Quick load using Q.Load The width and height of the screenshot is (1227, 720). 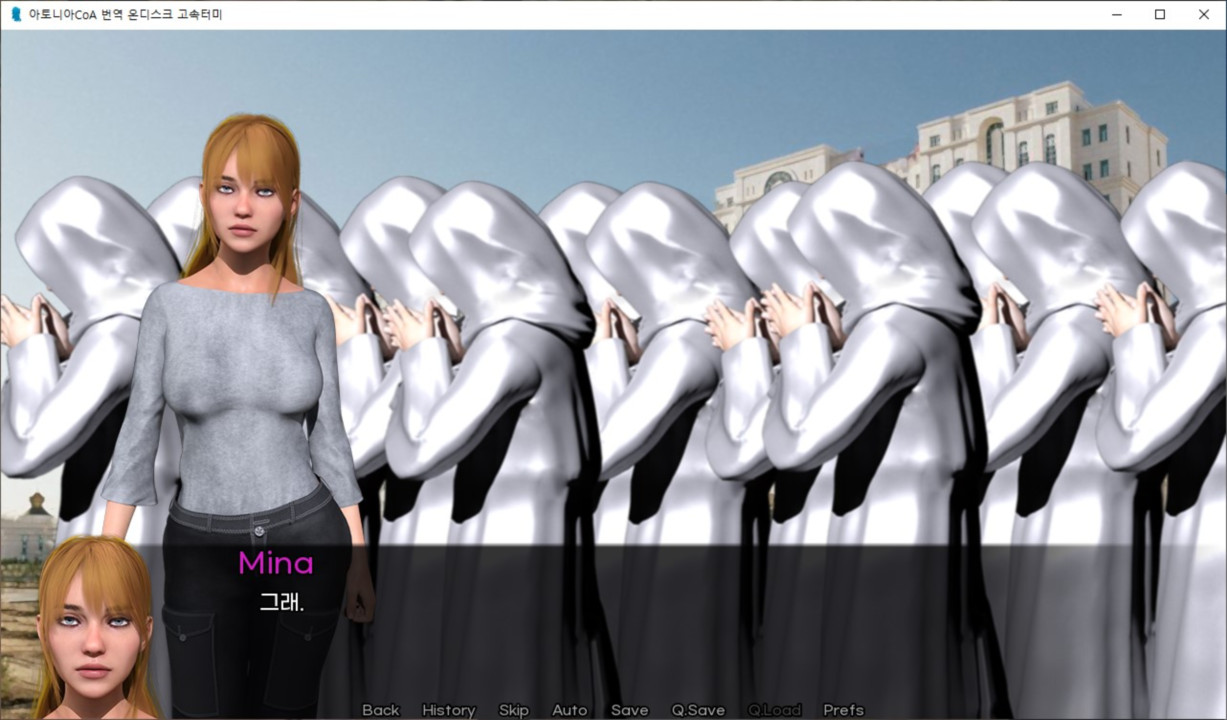(774, 710)
